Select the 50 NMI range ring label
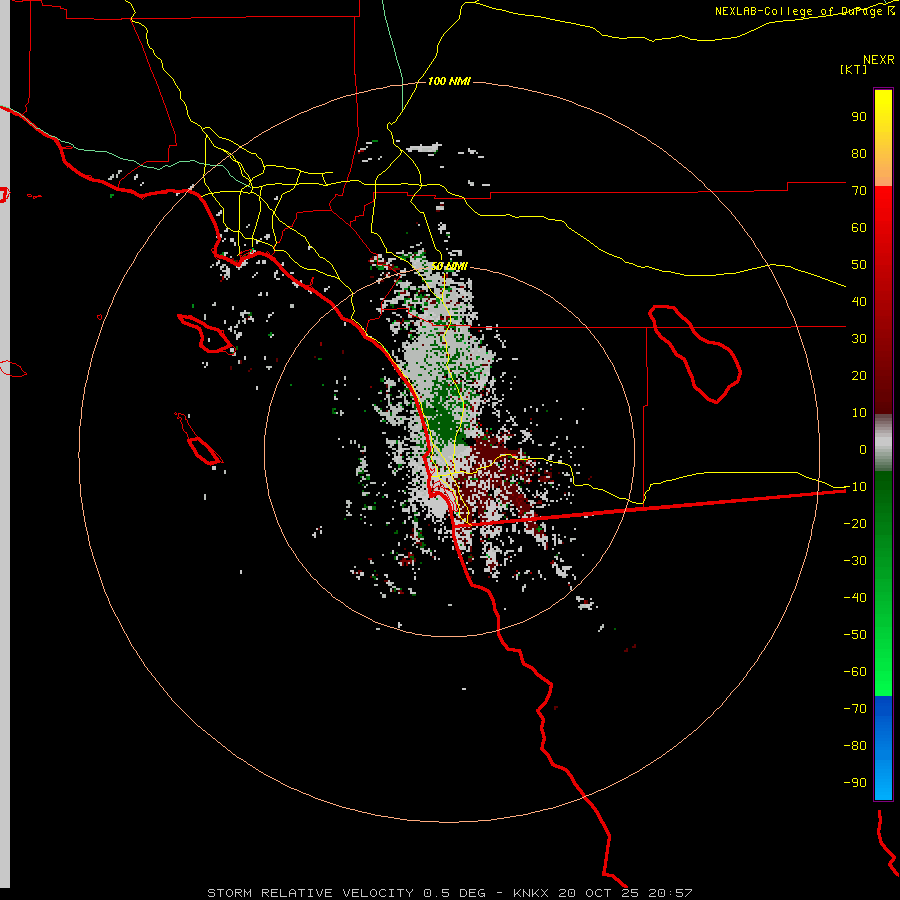Viewport: 900px width, 900px height. click(449, 266)
